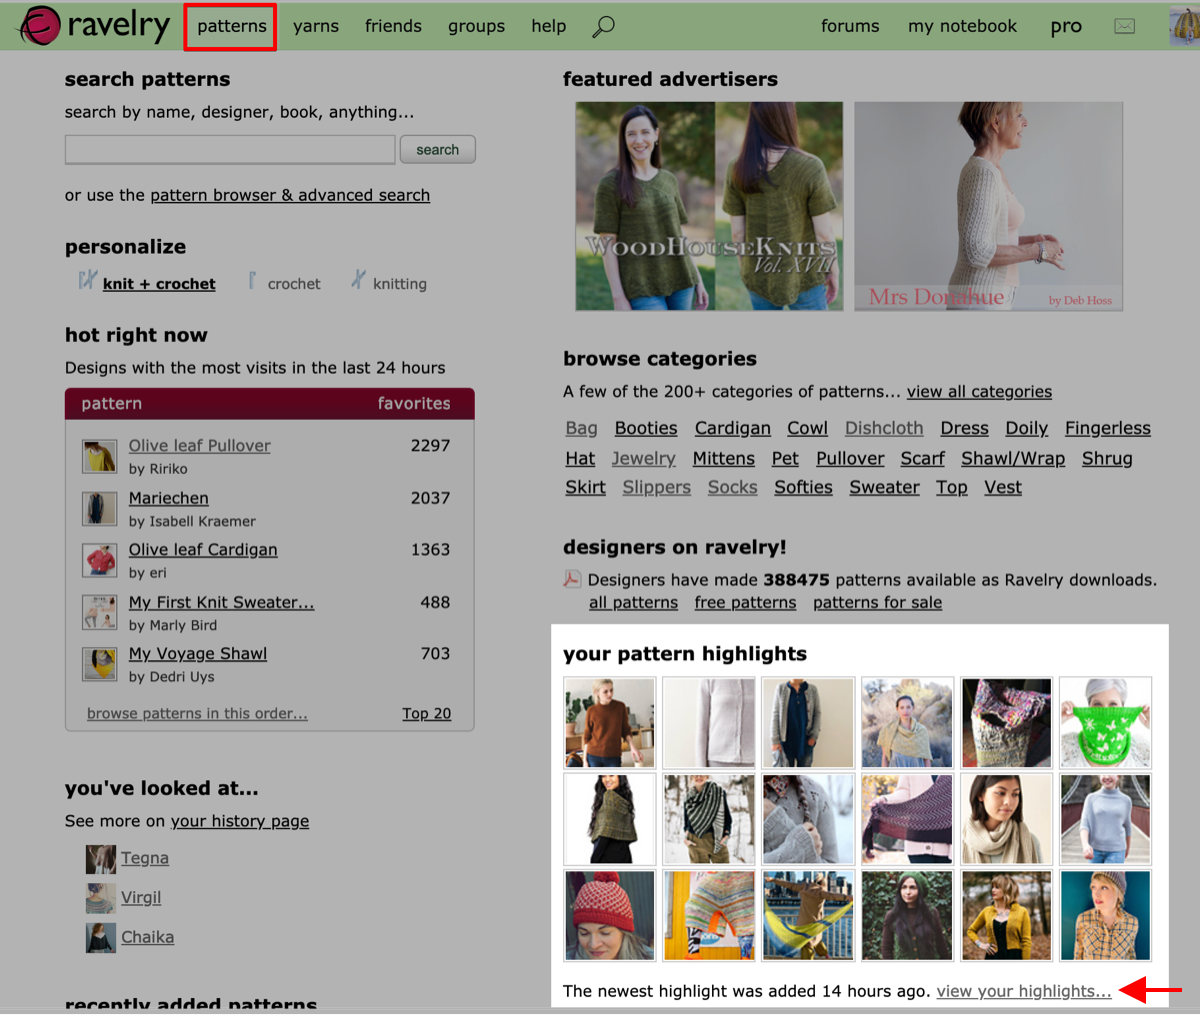Click the PDF icon beside designers text

pos(572,579)
